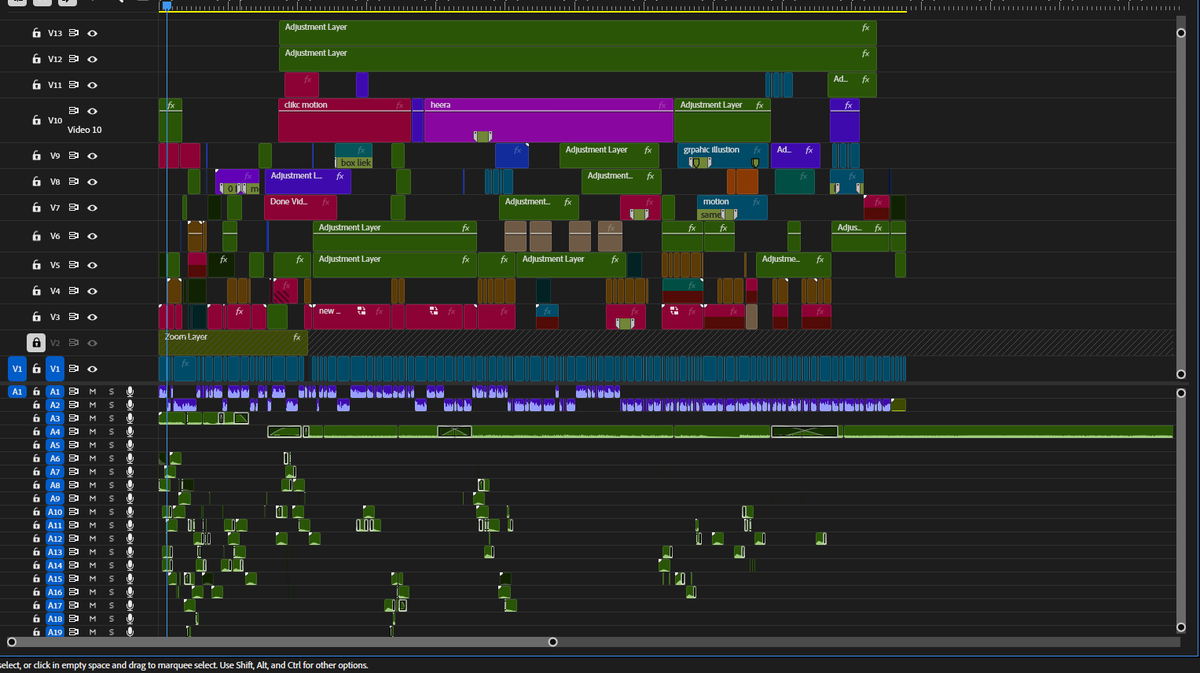The height and width of the screenshot is (673, 1200).
Task: Toggle sync lock for track V3
Action: point(74,317)
